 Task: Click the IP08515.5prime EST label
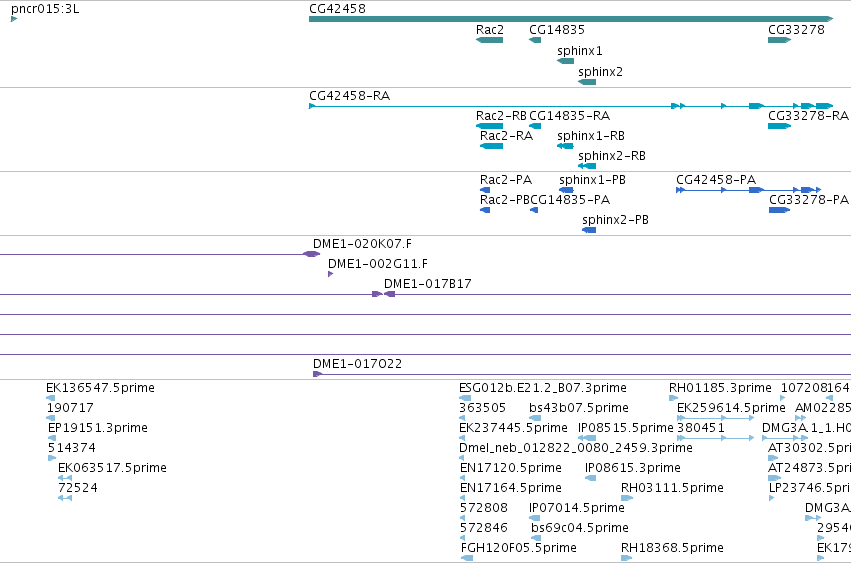626,428
